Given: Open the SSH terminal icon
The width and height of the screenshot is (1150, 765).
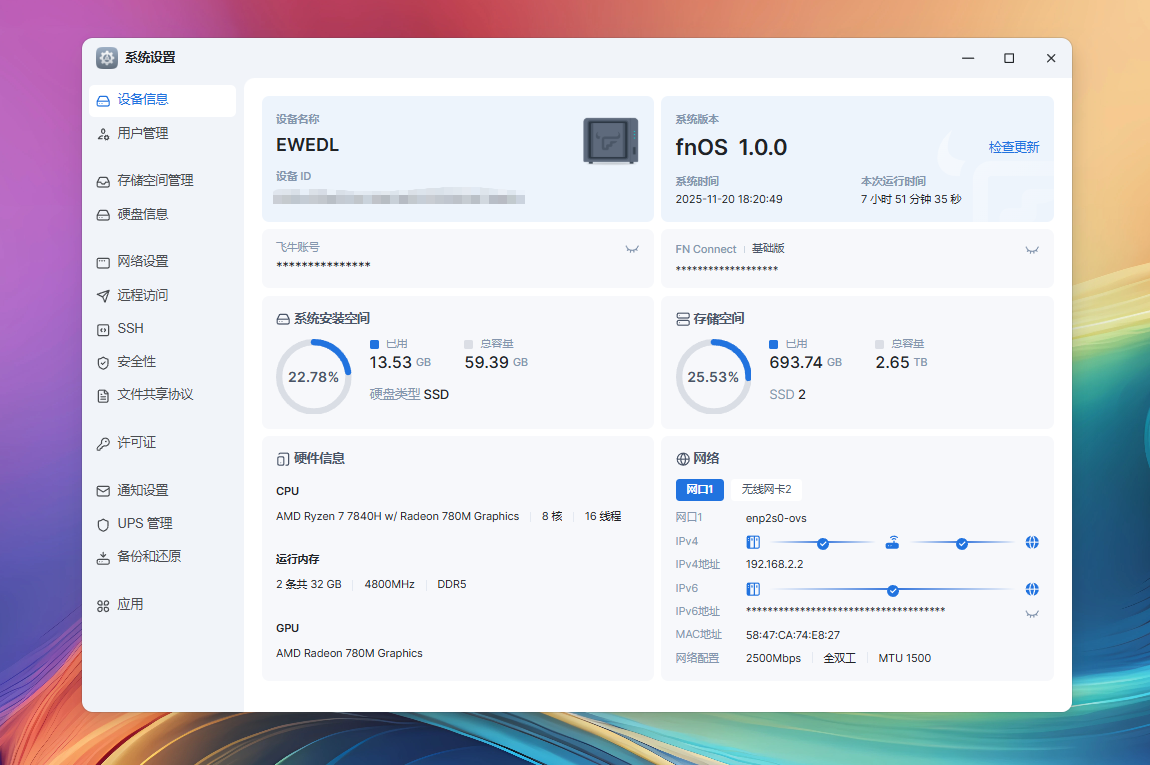Looking at the screenshot, I should (103, 329).
